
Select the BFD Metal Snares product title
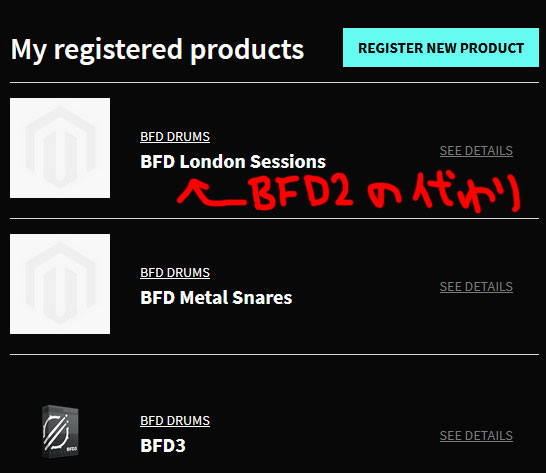tap(216, 298)
